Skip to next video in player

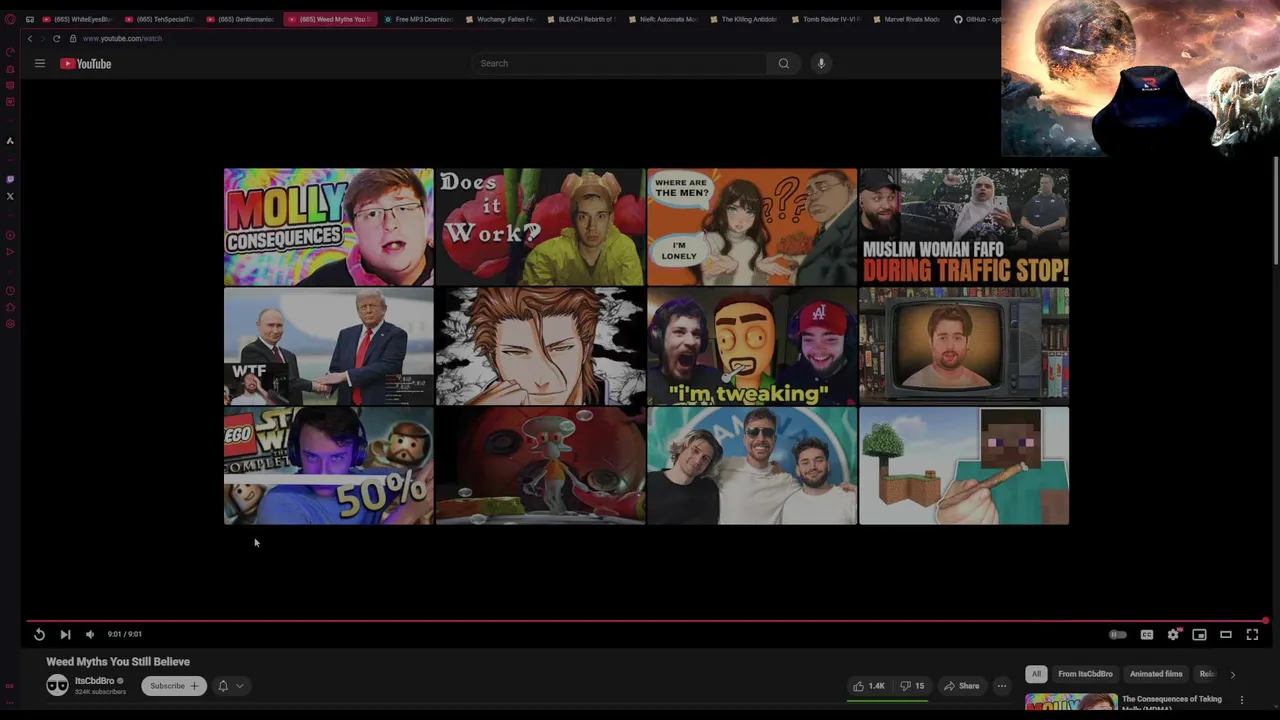click(65, 634)
